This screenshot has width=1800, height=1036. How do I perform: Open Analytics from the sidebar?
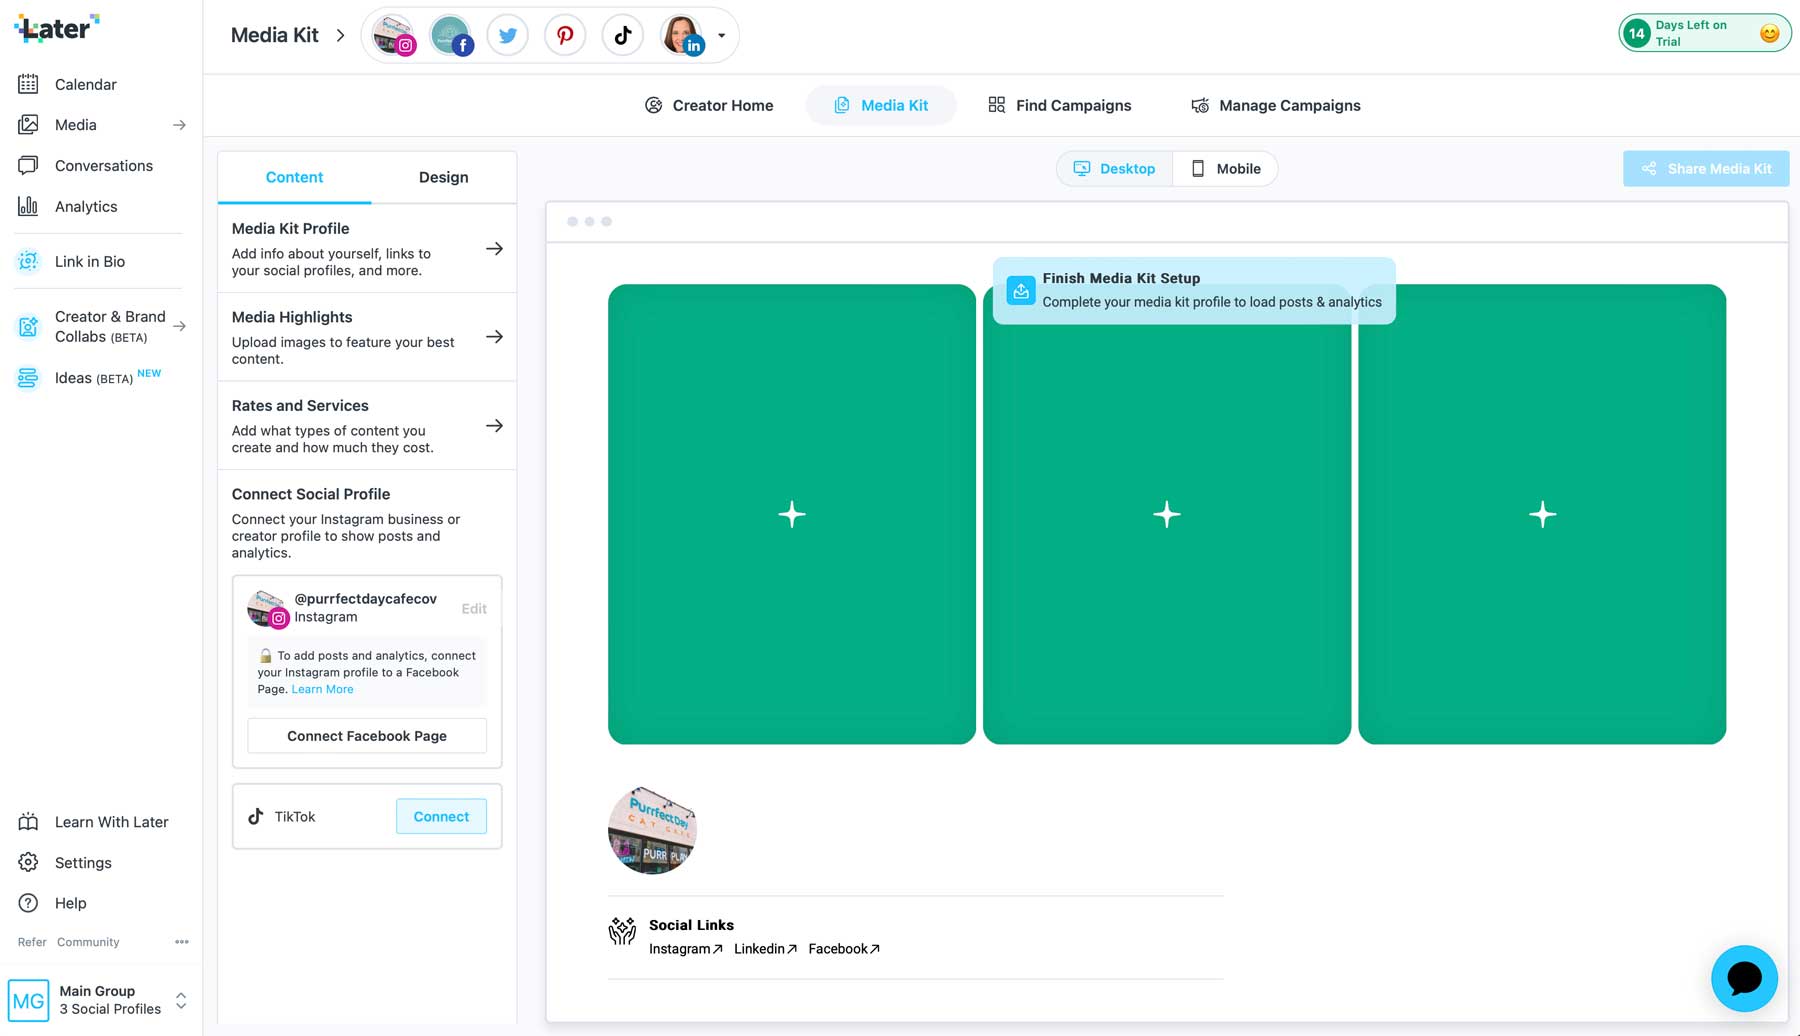(x=85, y=206)
